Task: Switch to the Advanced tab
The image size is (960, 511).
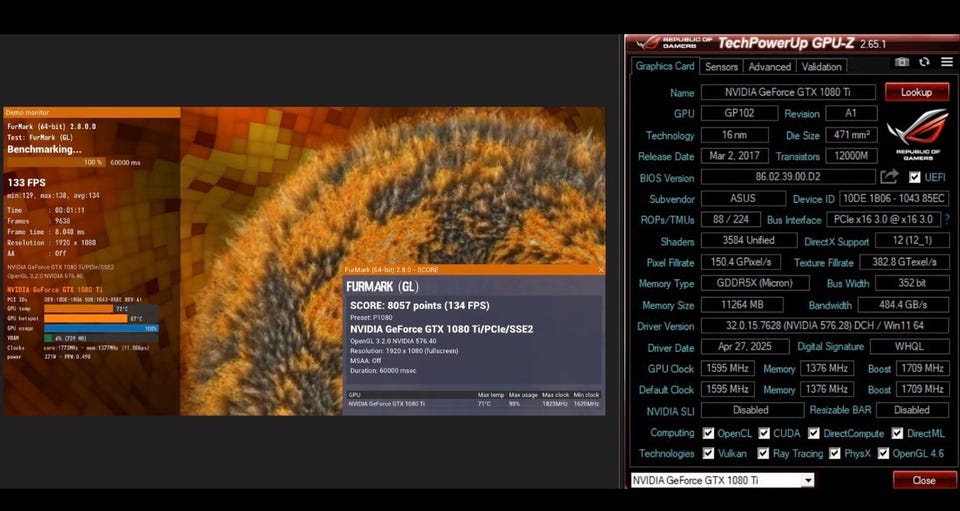Action: (770, 67)
